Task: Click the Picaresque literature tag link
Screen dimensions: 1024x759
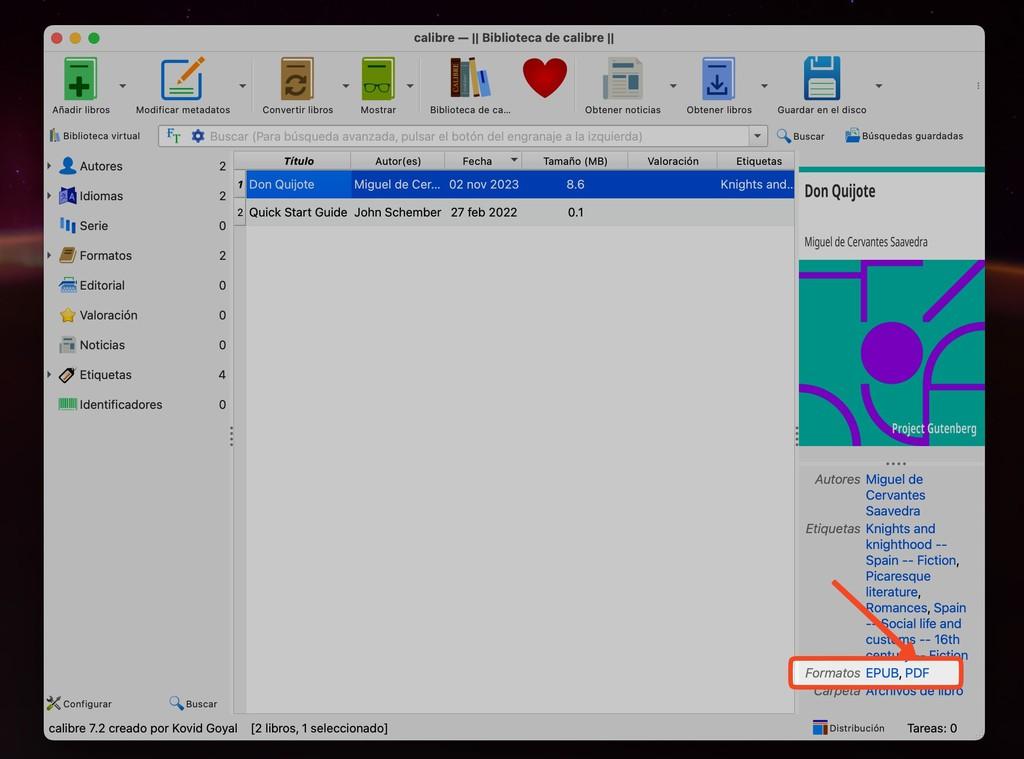Action: click(898, 584)
